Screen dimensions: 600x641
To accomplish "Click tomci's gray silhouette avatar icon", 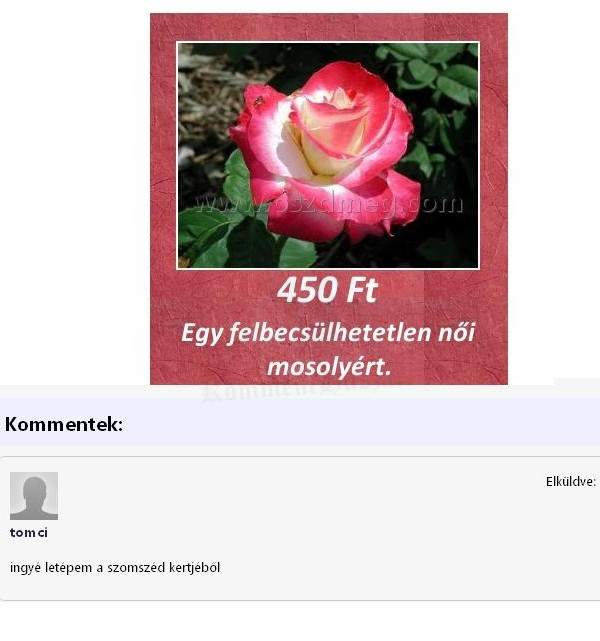I will click(34, 496).
